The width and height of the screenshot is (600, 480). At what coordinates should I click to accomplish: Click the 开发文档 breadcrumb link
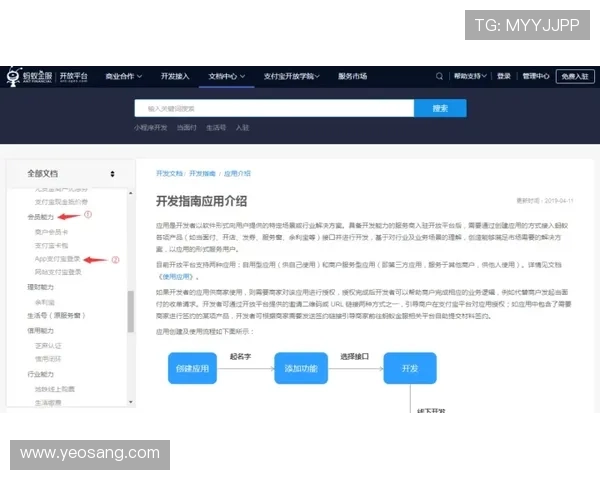[169, 173]
